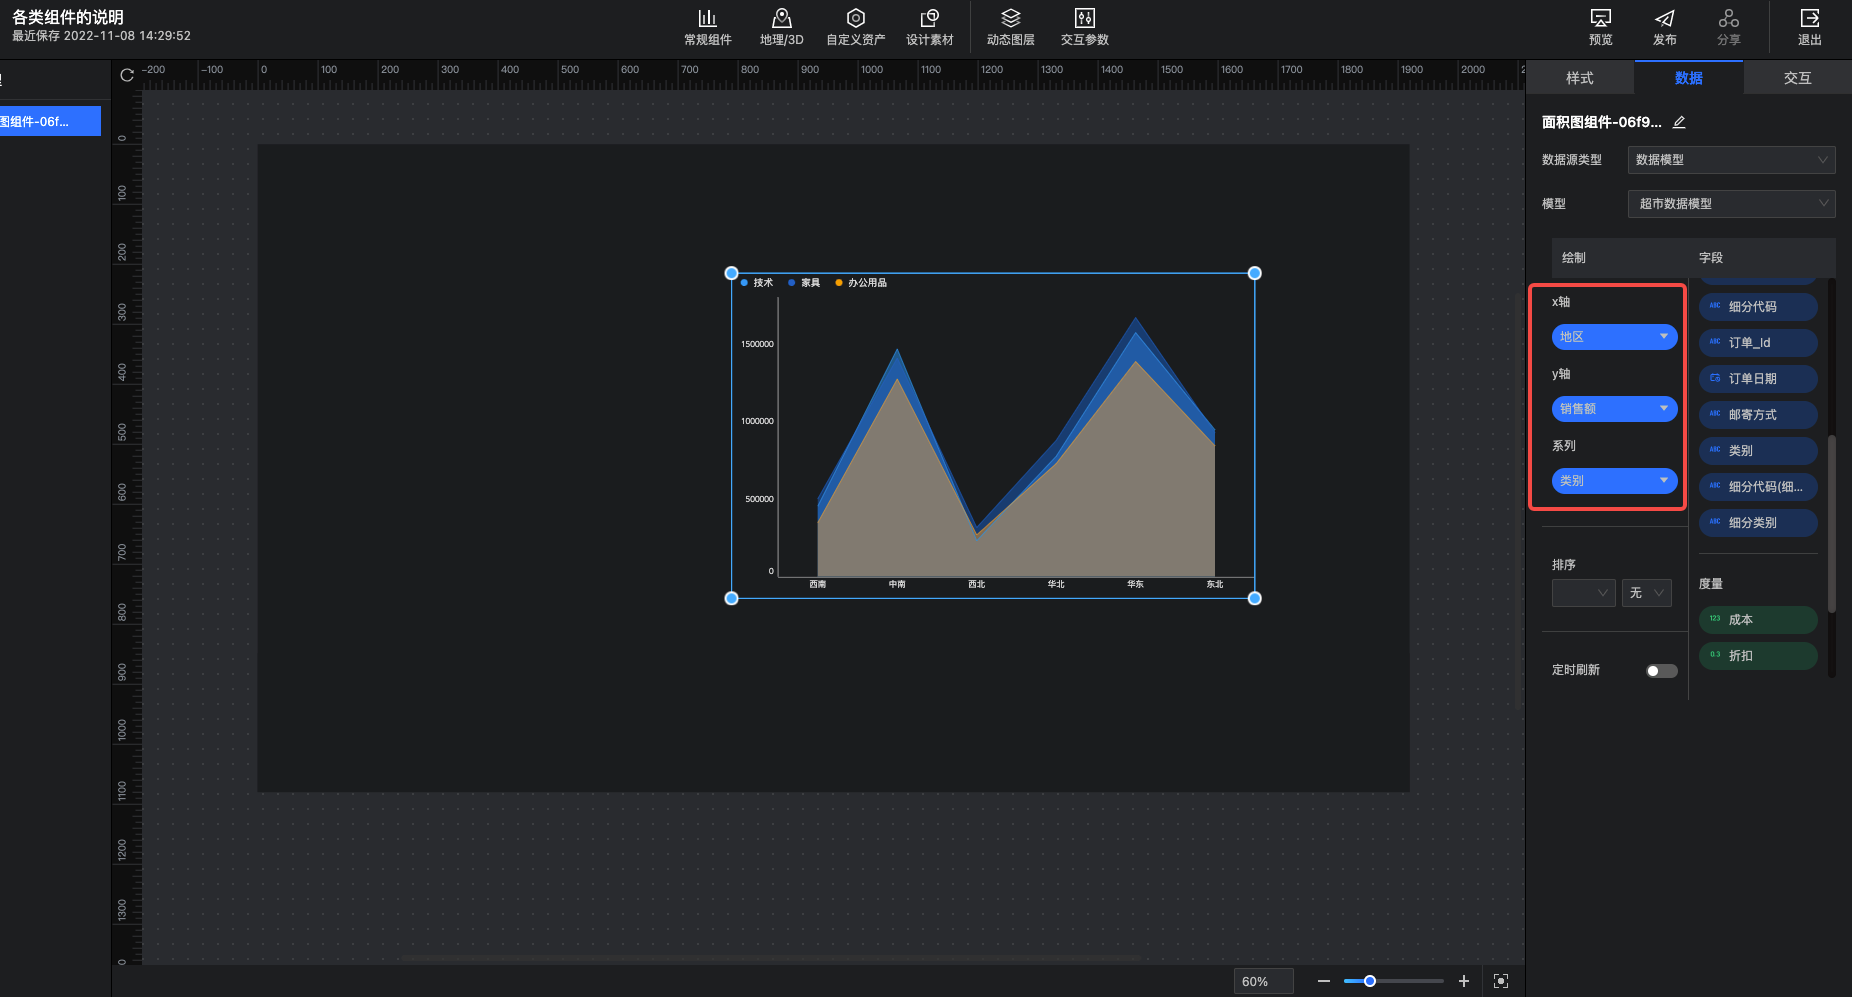Click the 字段 column header
1852x997 pixels.
coord(1711,258)
